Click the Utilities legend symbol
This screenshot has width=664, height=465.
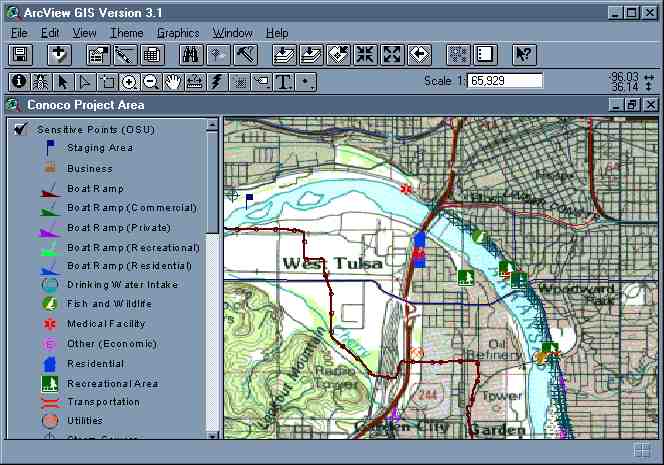click(50, 421)
